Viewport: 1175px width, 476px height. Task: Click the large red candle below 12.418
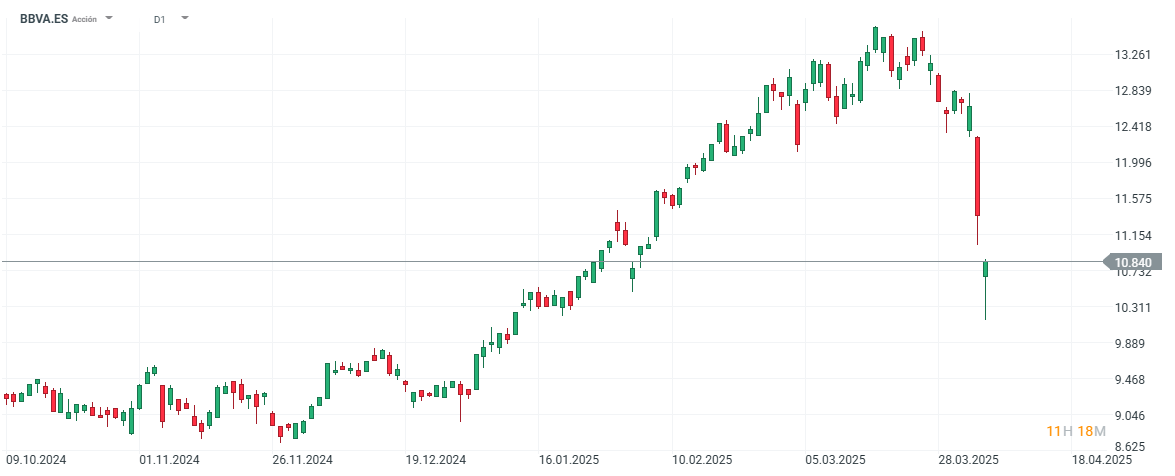click(x=977, y=177)
